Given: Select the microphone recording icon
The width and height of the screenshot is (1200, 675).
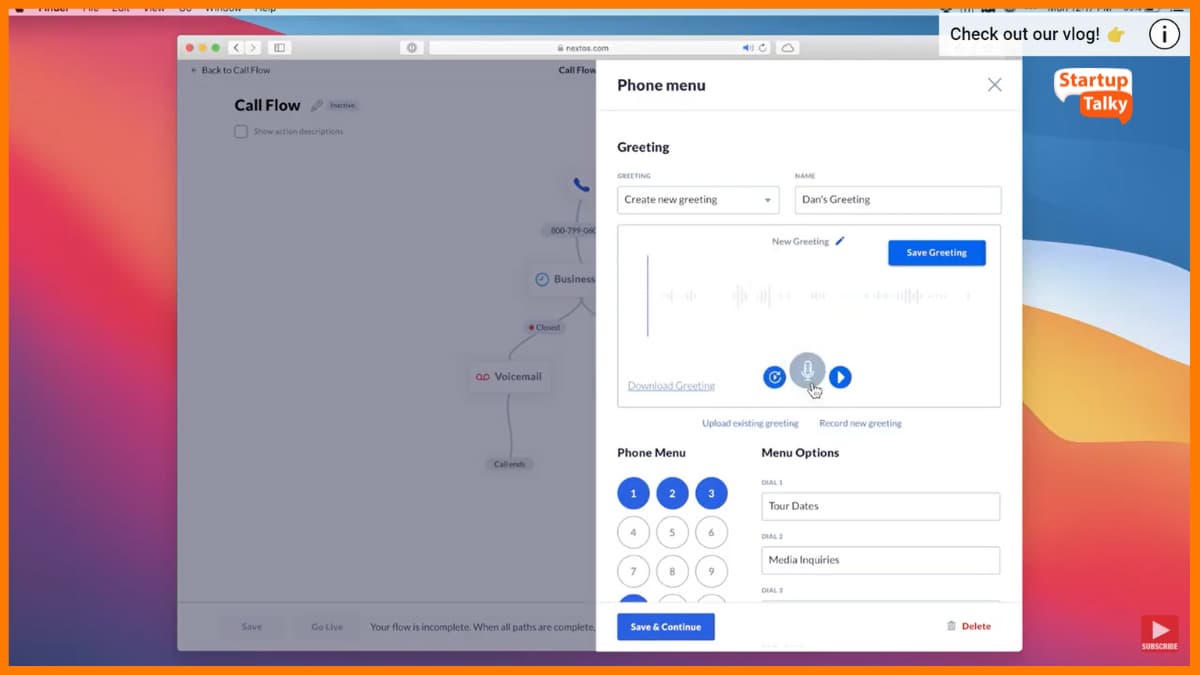Looking at the screenshot, I should pyautogui.click(x=807, y=370).
